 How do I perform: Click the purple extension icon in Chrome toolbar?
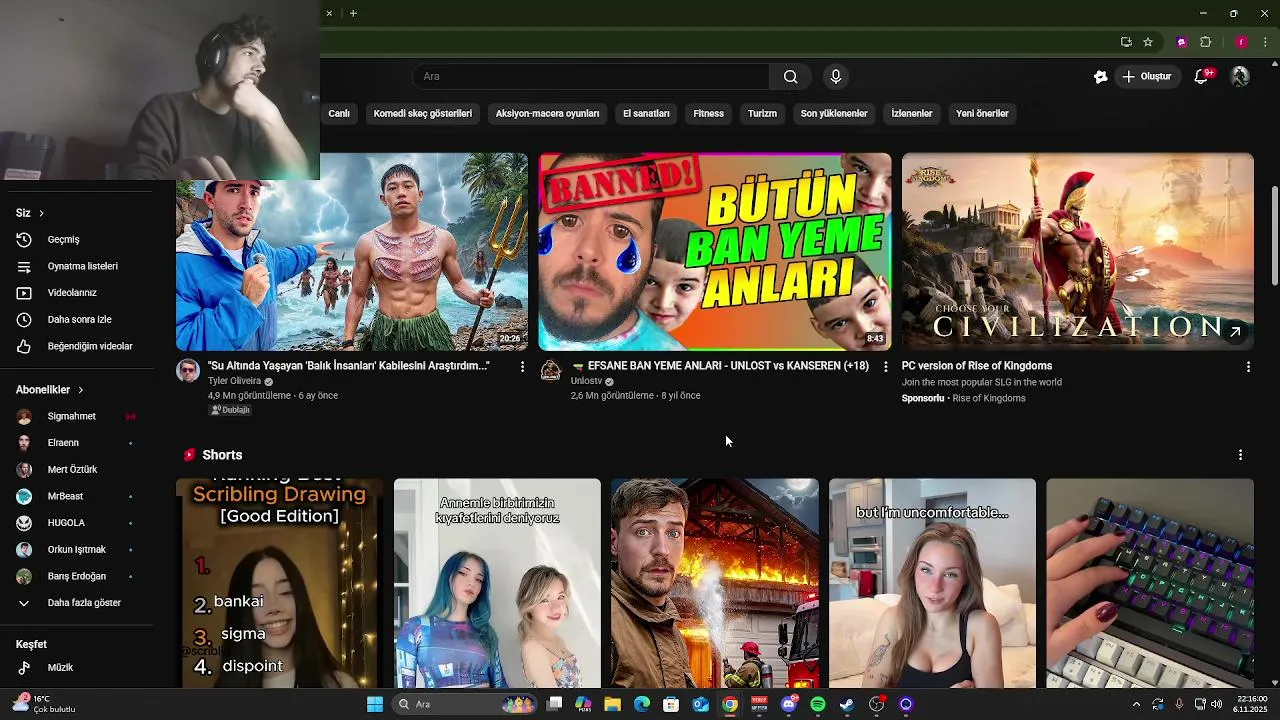[1182, 42]
